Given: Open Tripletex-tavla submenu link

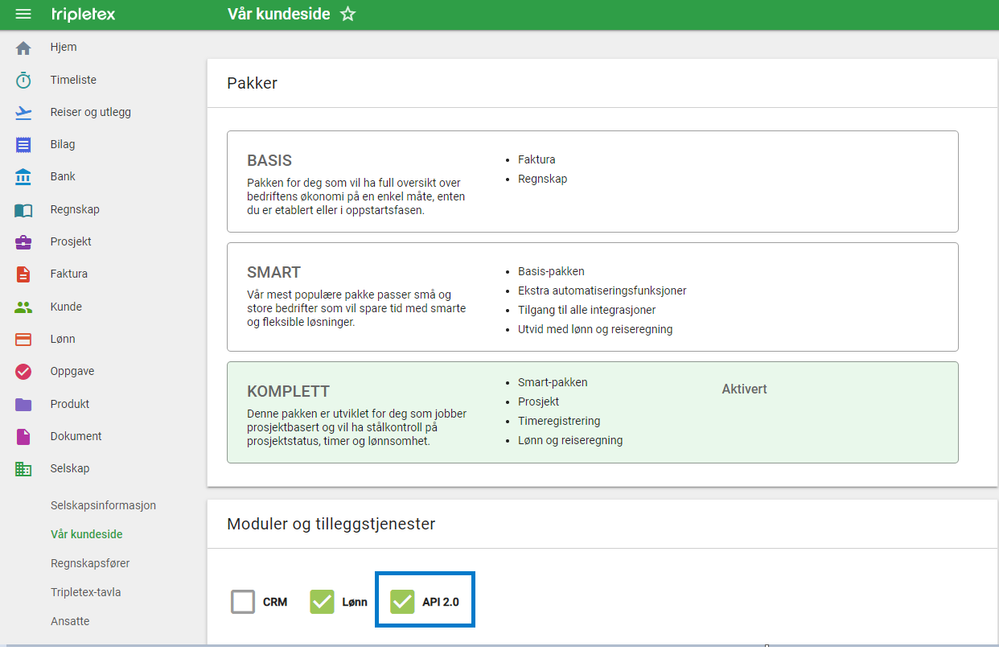Looking at the screenshot, I should 85,592.
